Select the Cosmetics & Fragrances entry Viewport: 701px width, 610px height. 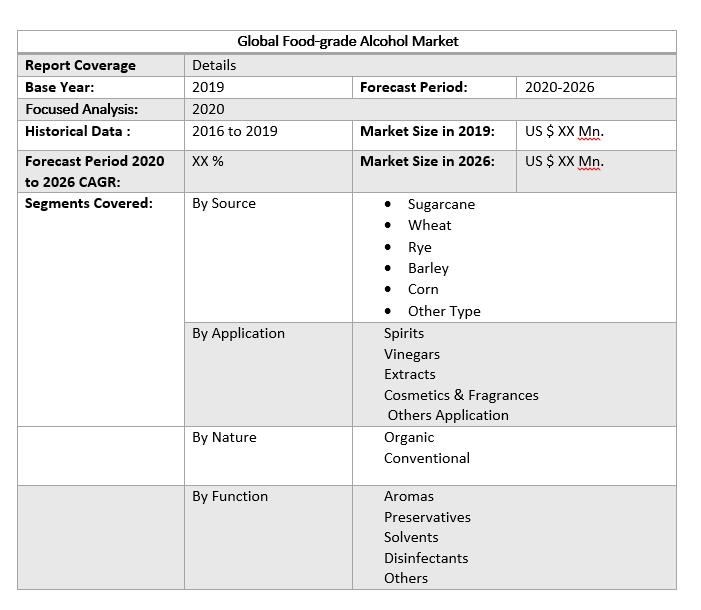(x=461, y=395)
